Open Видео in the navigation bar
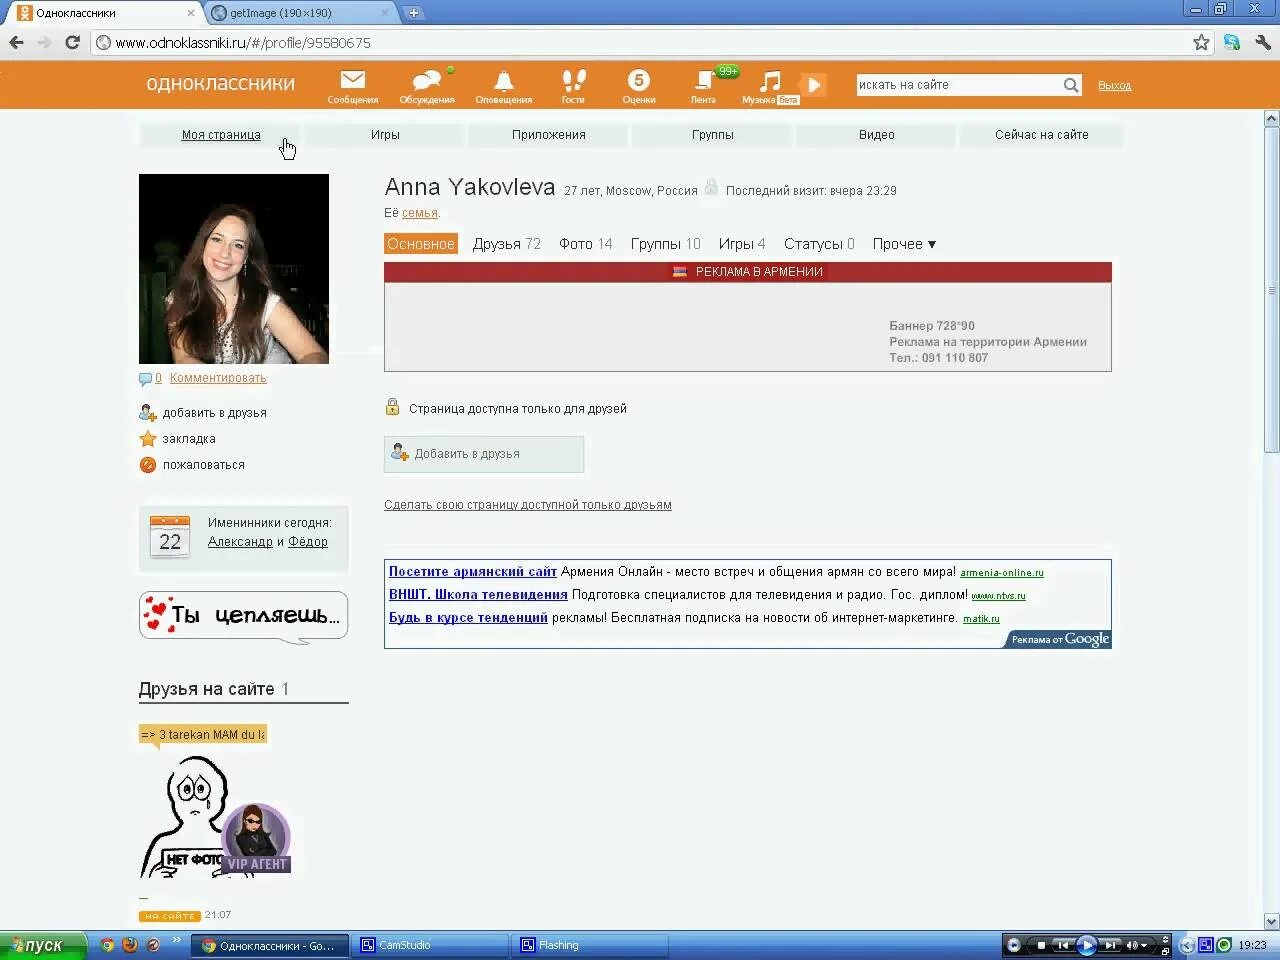 coord(877,135)
